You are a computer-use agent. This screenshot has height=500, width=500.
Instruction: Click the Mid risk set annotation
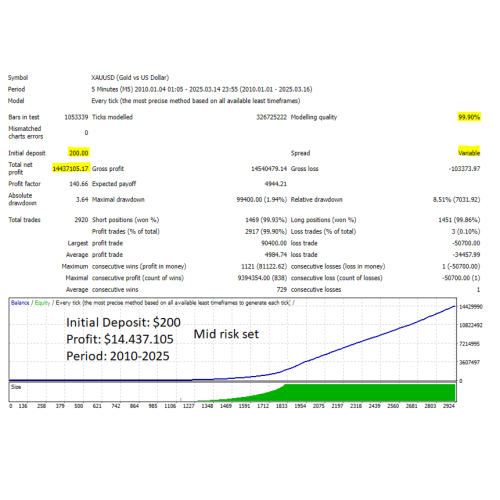[x=226, y=334]
